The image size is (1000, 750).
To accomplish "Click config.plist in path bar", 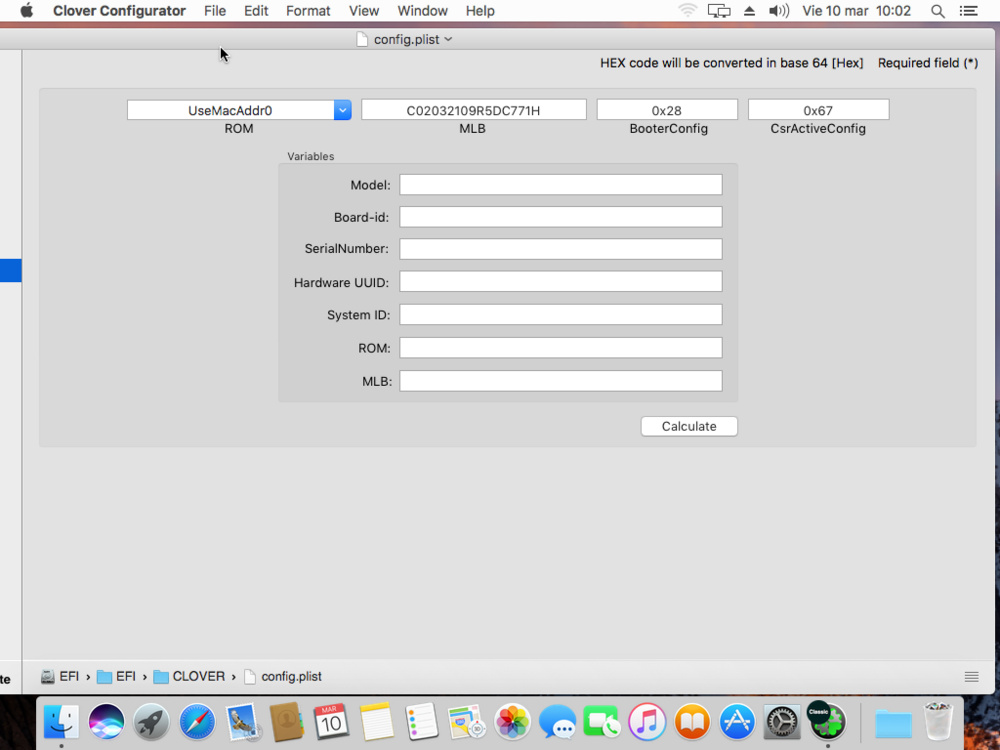I will pyautogui.click(x=283, y=676).
